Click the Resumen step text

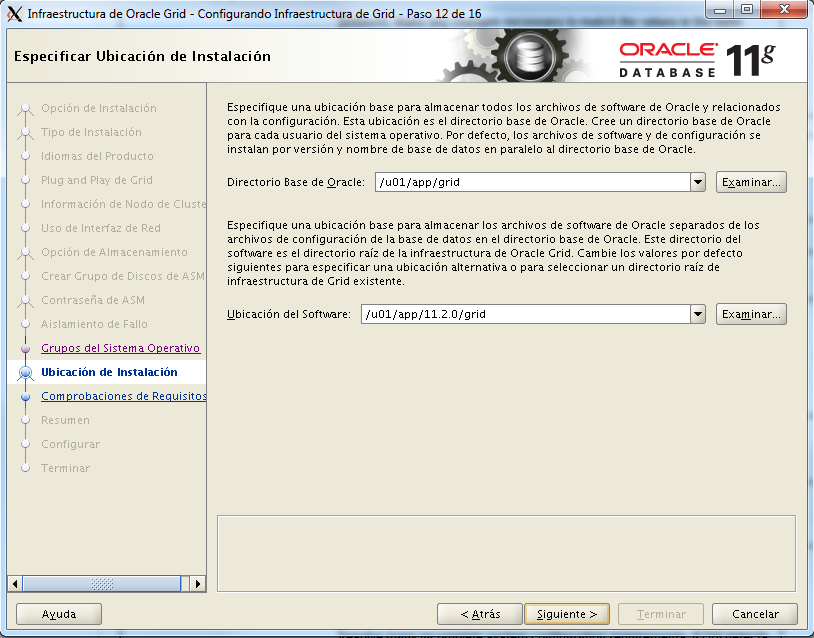point(65,420)
